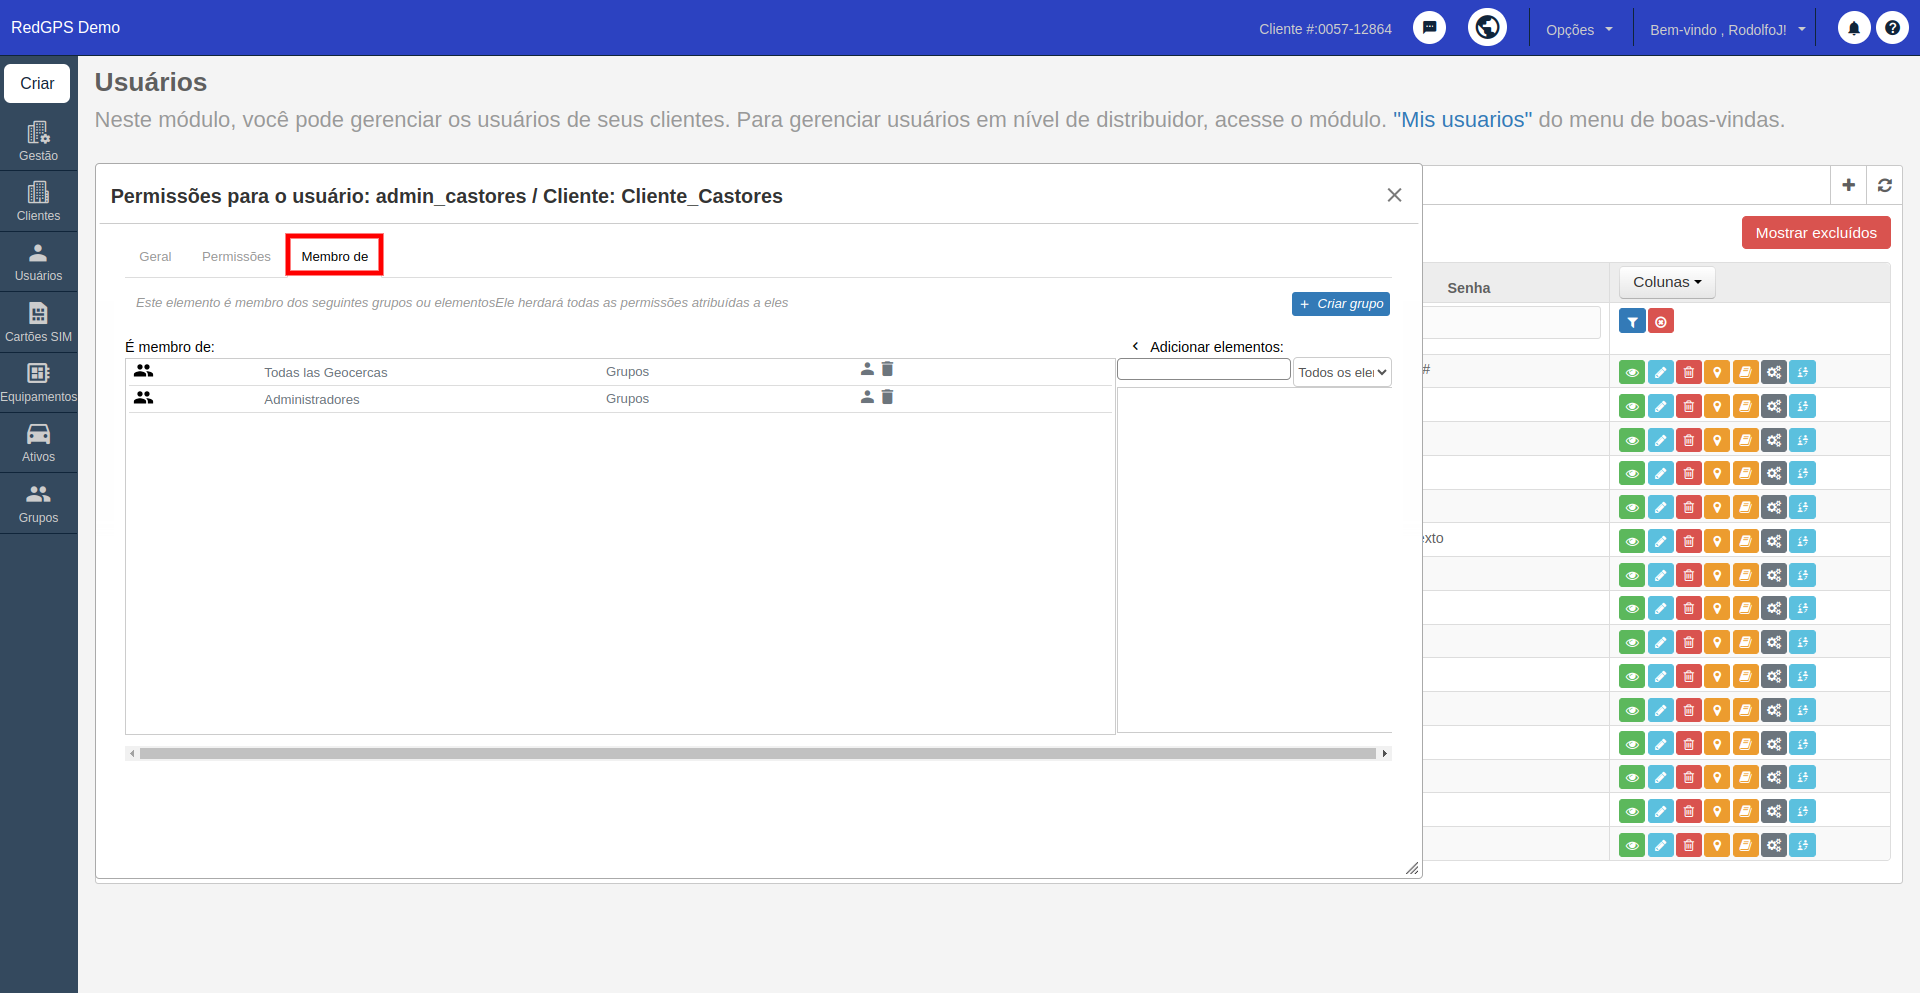Click the Adicionar elementos search field

pyautogui.click(x=1204, y=369)
